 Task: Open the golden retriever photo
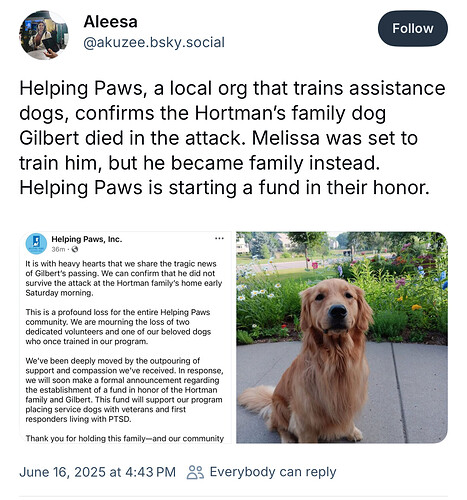(342, 337)
